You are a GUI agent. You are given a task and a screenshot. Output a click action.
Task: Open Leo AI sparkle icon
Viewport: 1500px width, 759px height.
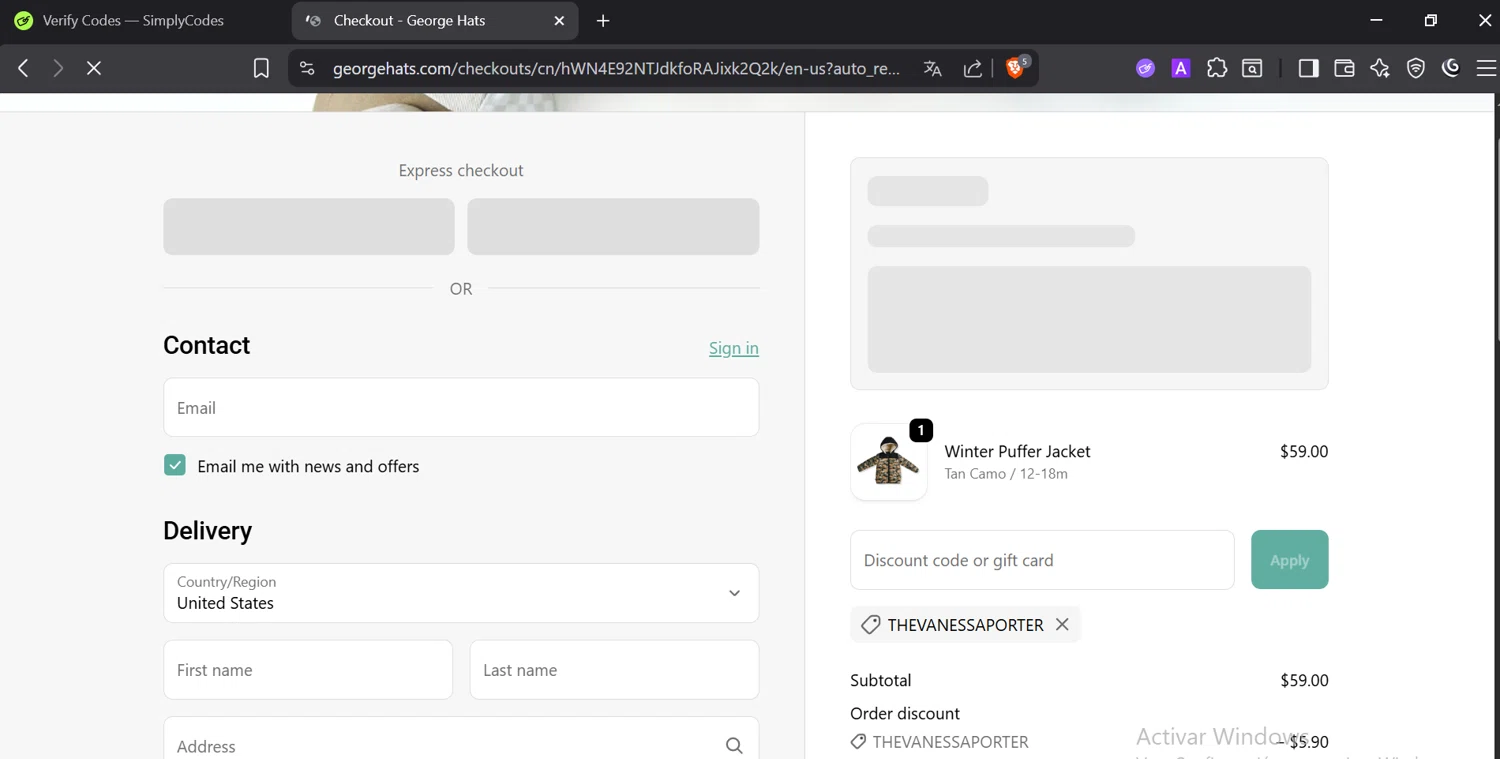click(1380, 68)
